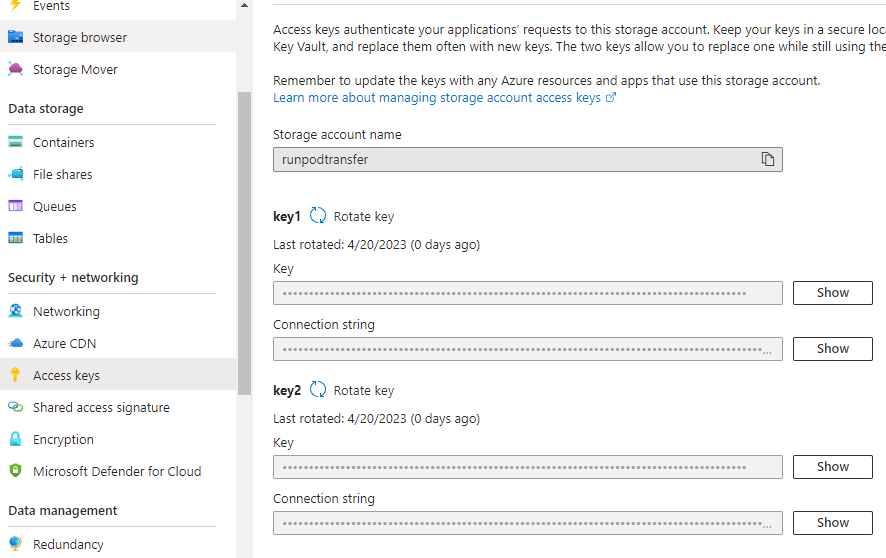886x558 pixels.
Task: Show the key1 connection string
Action: tap(832, 349)
